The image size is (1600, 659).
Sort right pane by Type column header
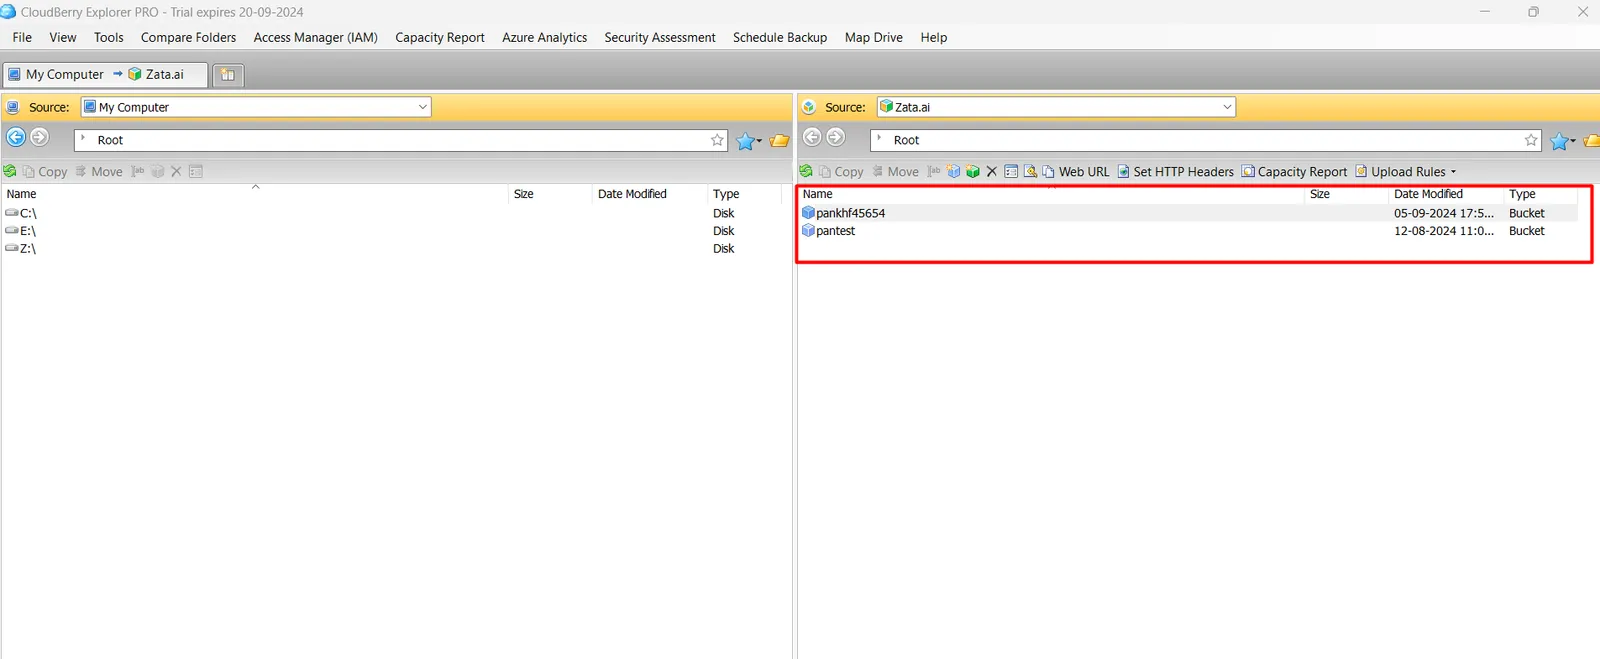[1541, 194]
